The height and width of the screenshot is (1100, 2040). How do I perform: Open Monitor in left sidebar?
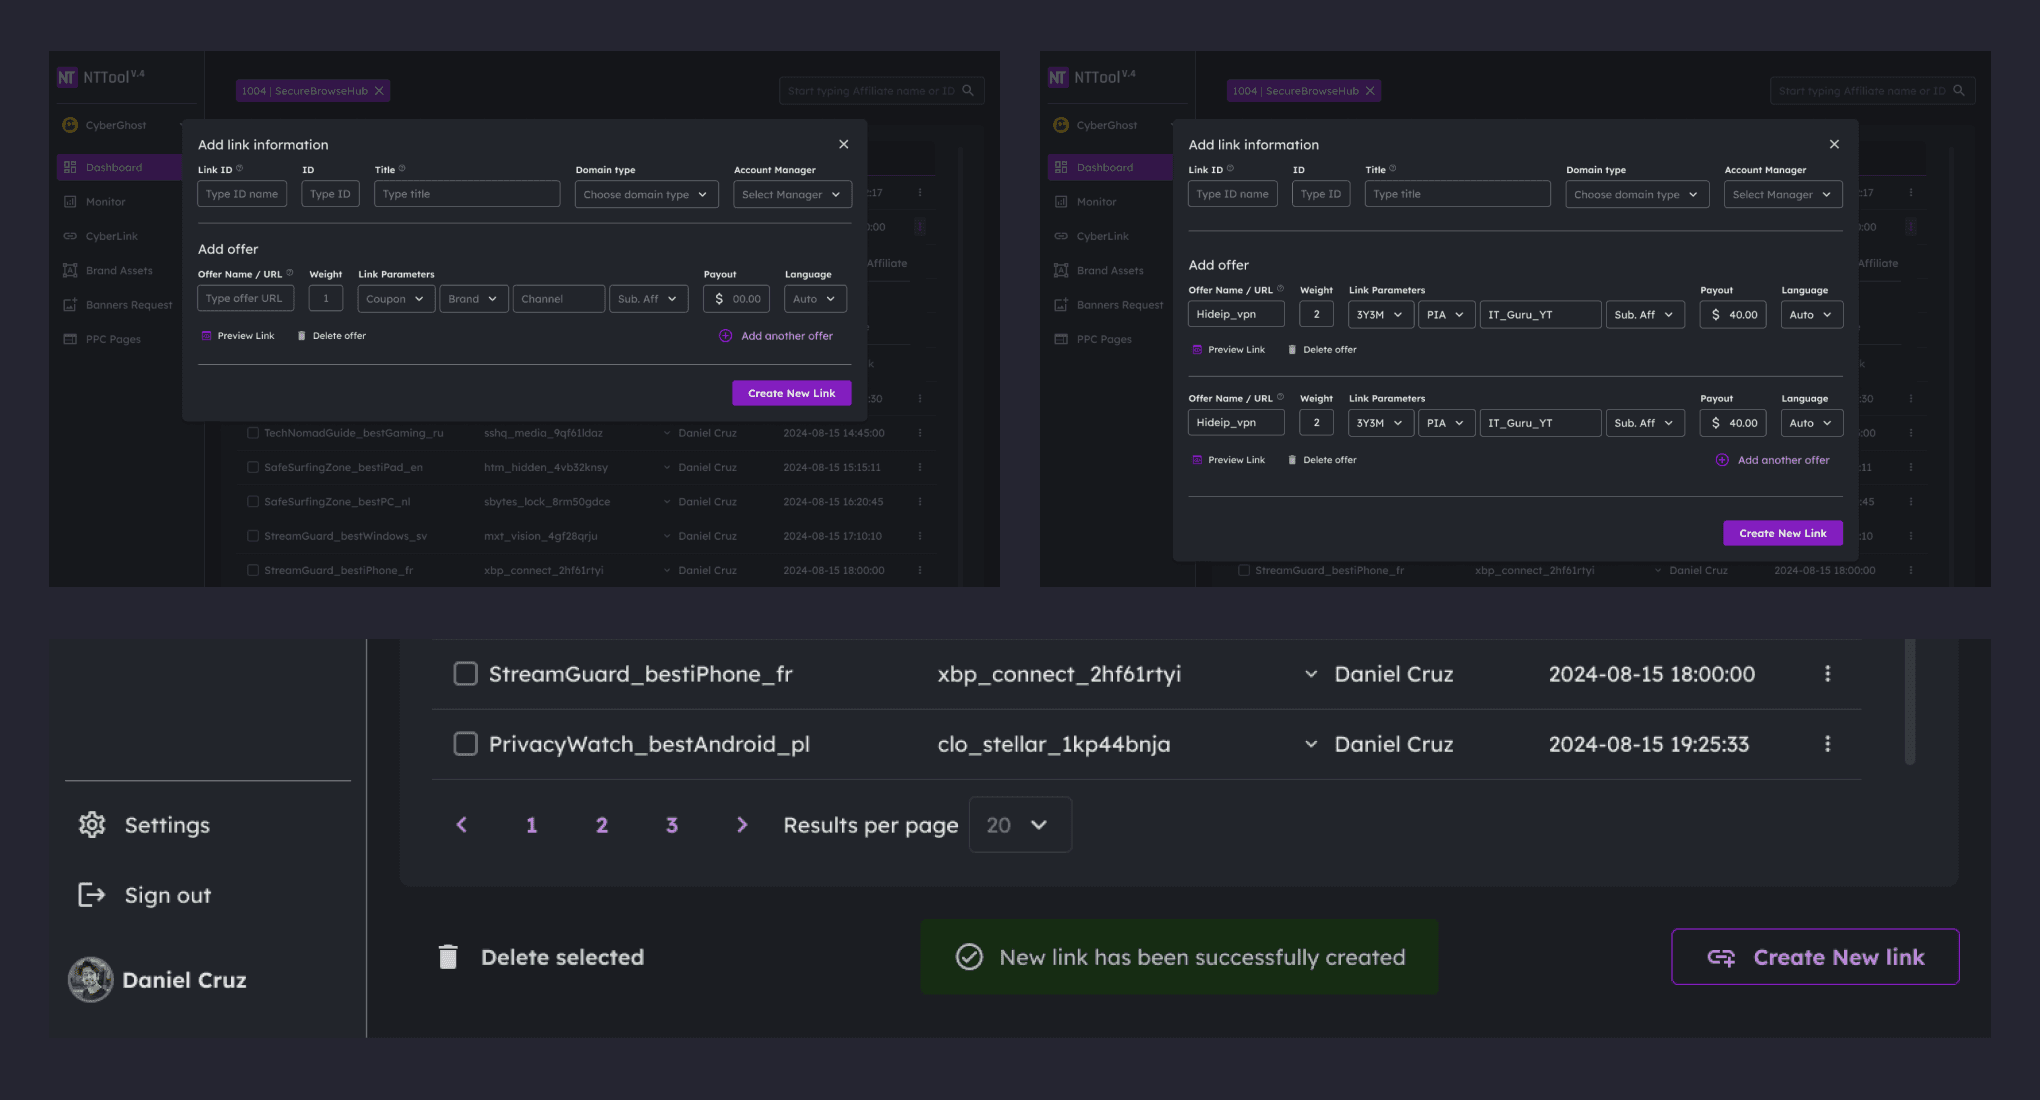105,202
